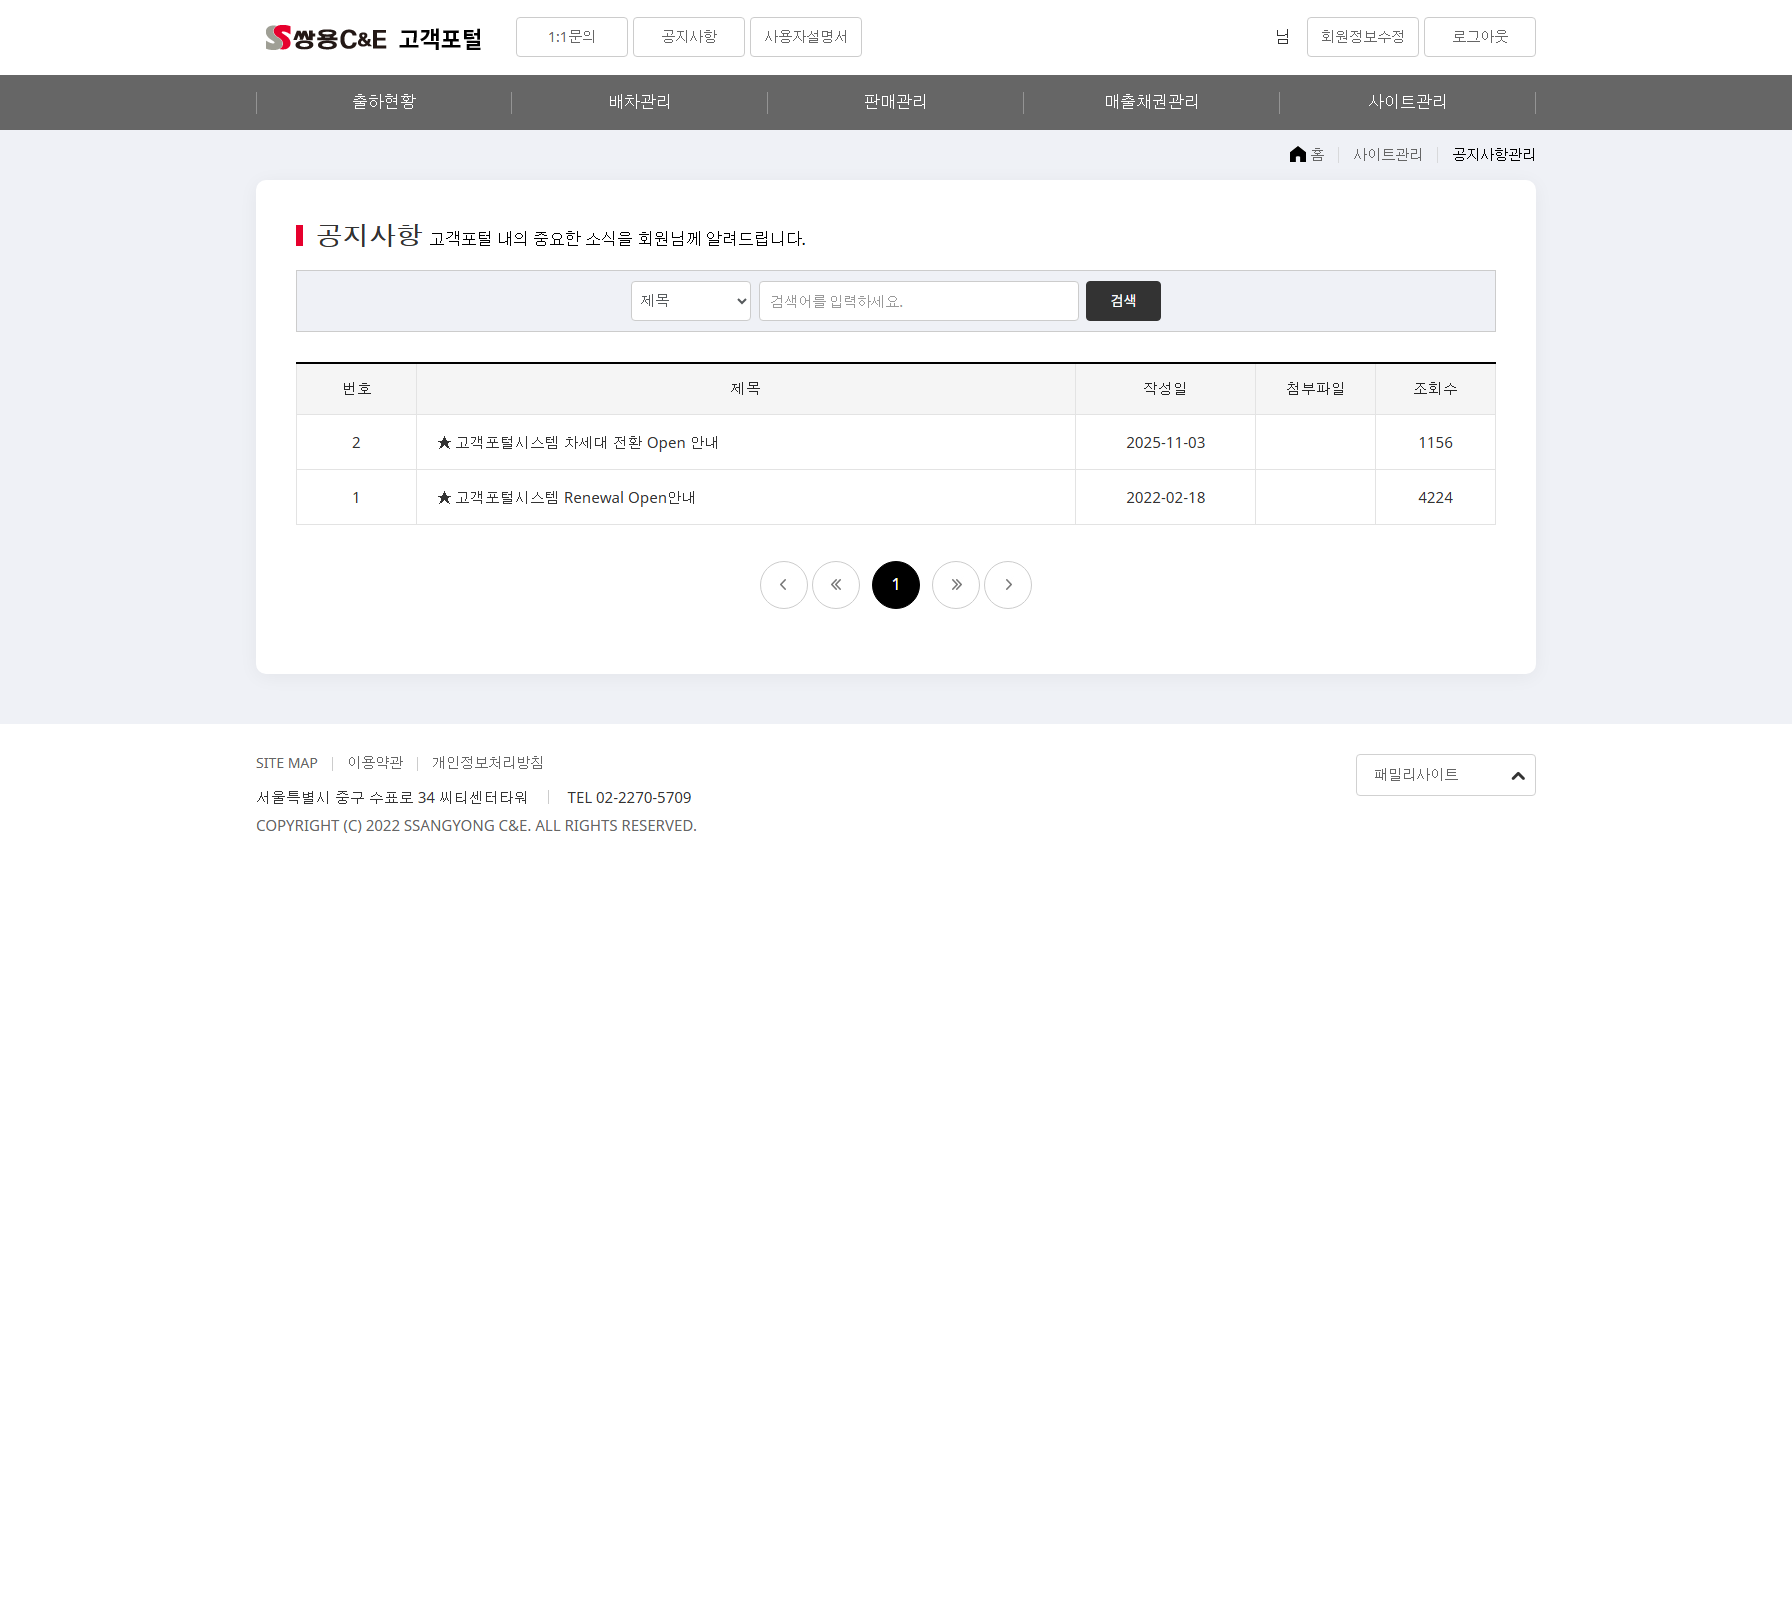Click 회원정보수정 button

1363,37
